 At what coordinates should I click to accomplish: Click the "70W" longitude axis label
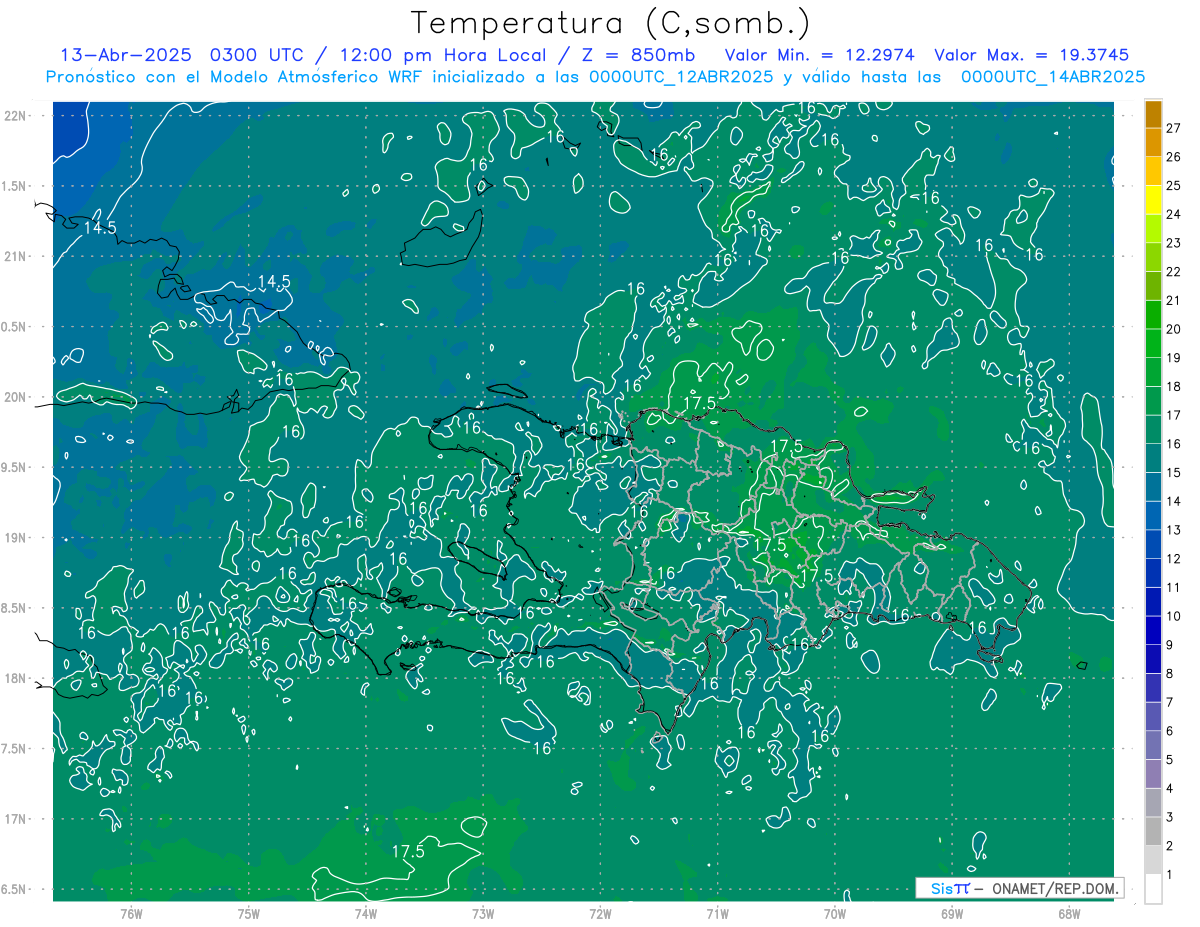point(835,914)
